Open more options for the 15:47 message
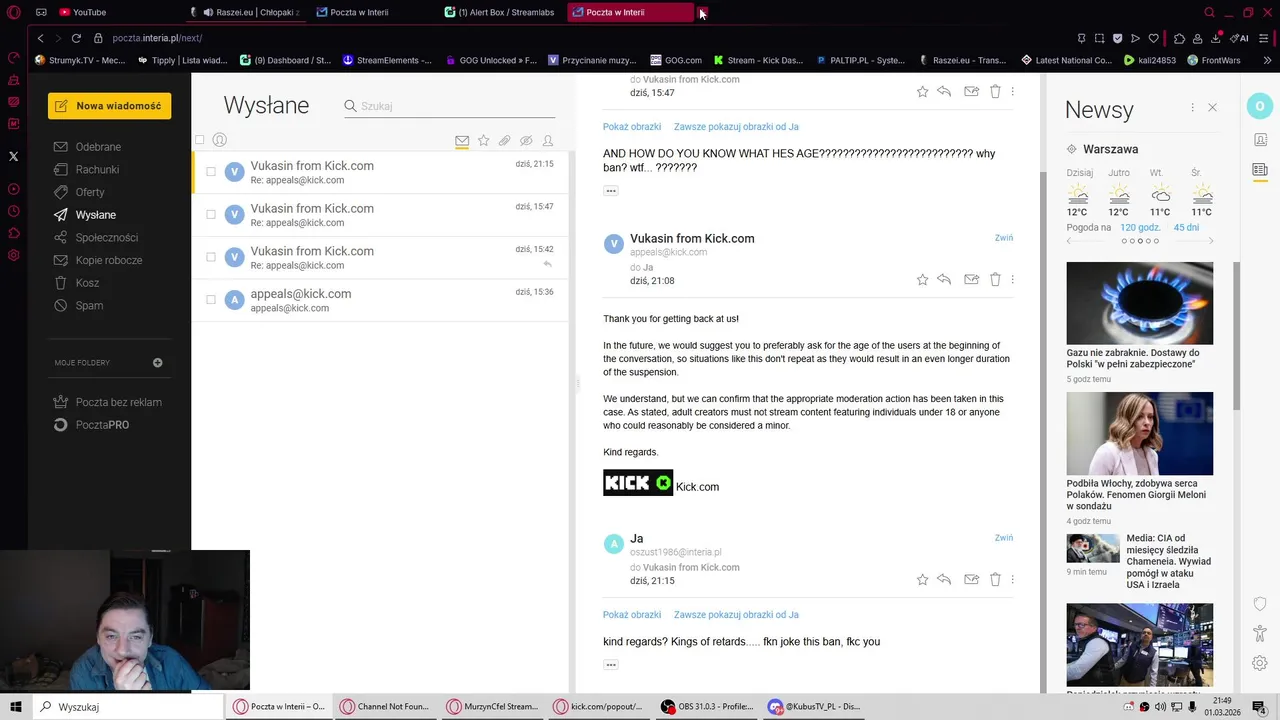The image size is (1280, 720). [1012, 92]
